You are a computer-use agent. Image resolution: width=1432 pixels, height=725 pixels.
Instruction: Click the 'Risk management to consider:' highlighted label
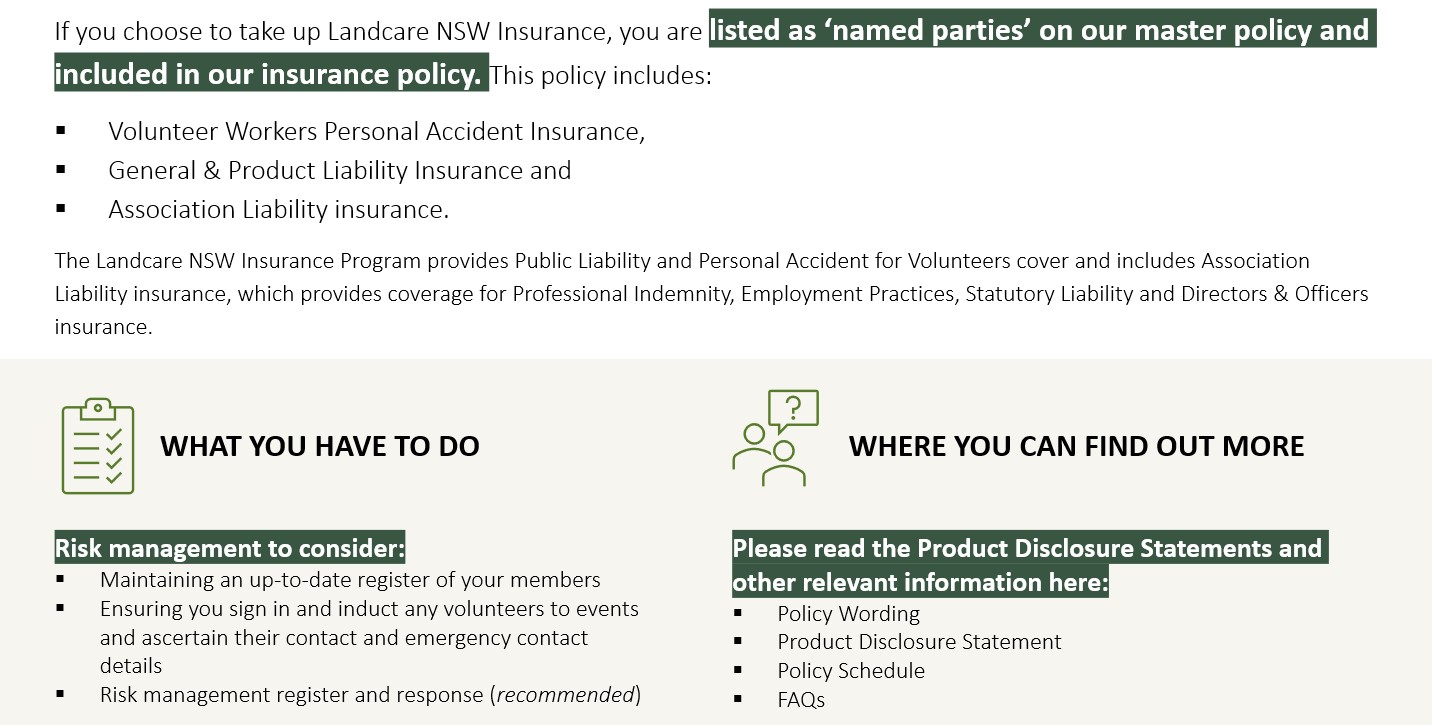click(230, 548)
